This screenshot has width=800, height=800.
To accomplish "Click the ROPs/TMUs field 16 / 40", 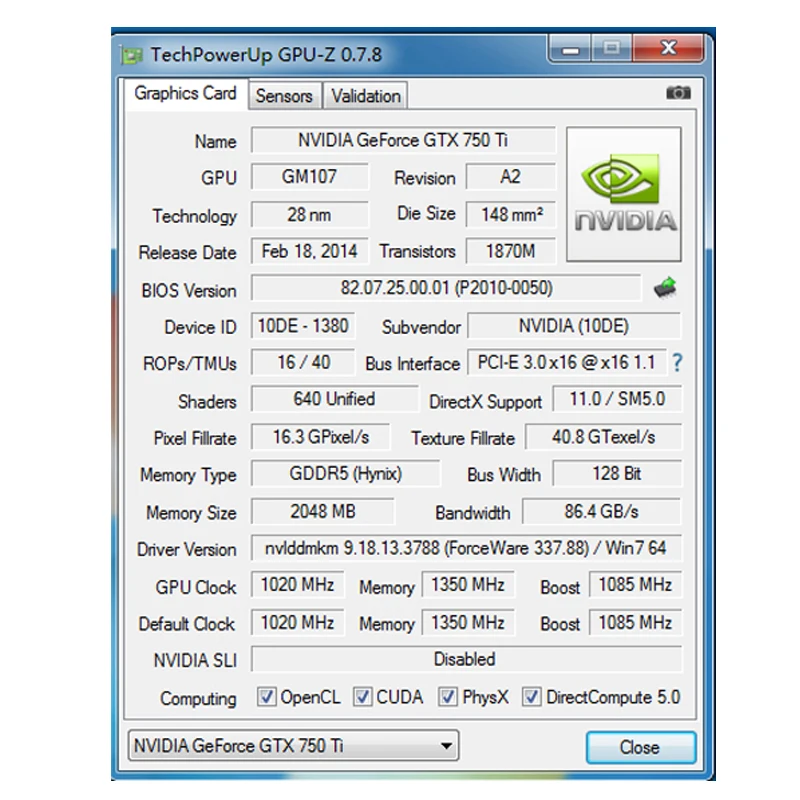I will click(x=303, y=363).
